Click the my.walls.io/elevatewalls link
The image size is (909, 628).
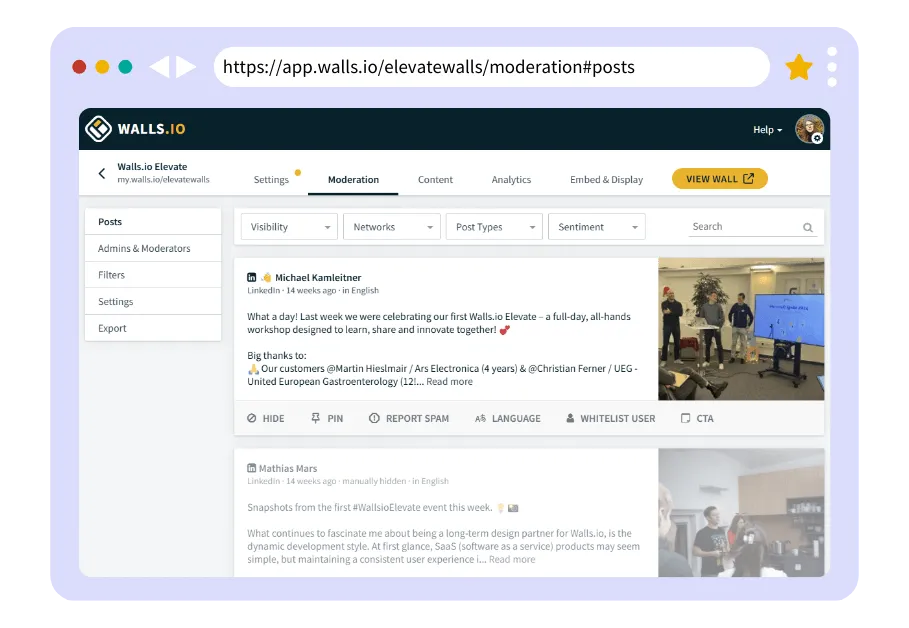coord(163,180)
